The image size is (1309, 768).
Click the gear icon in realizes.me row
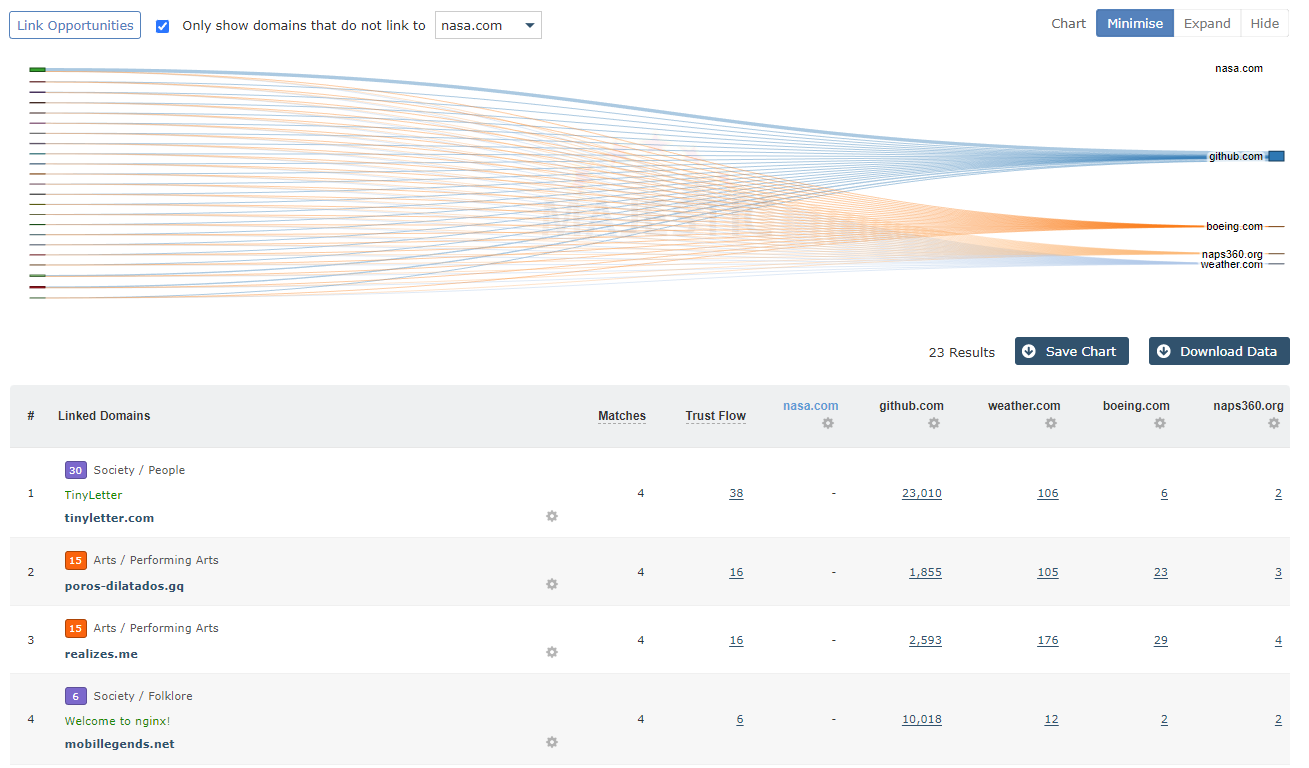[x=552, y=652]
